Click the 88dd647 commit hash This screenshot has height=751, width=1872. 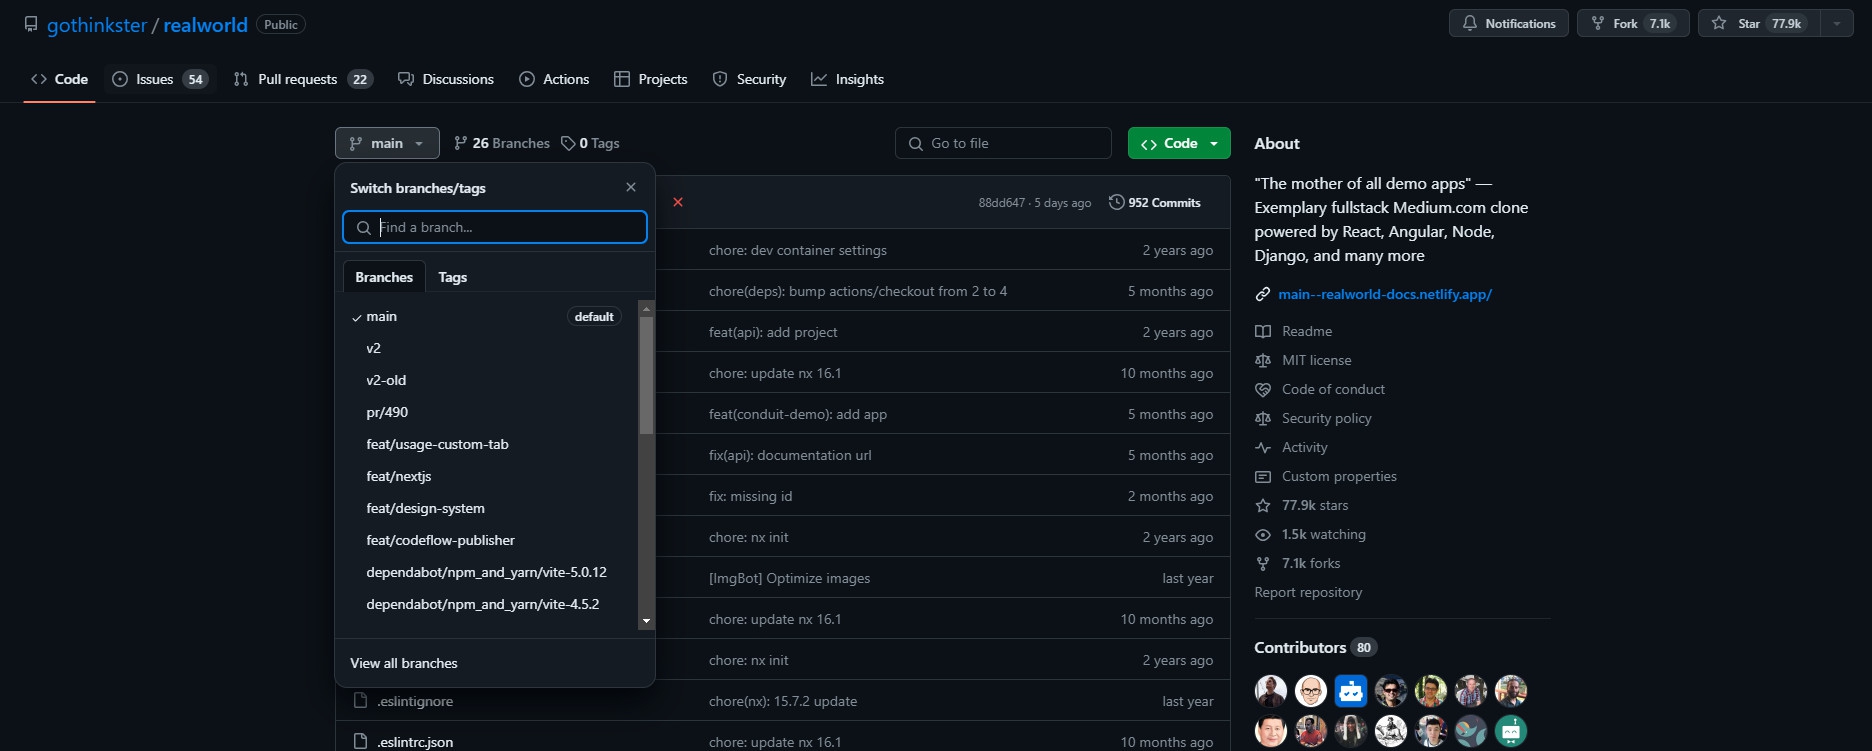click(x=1002, y=203)
